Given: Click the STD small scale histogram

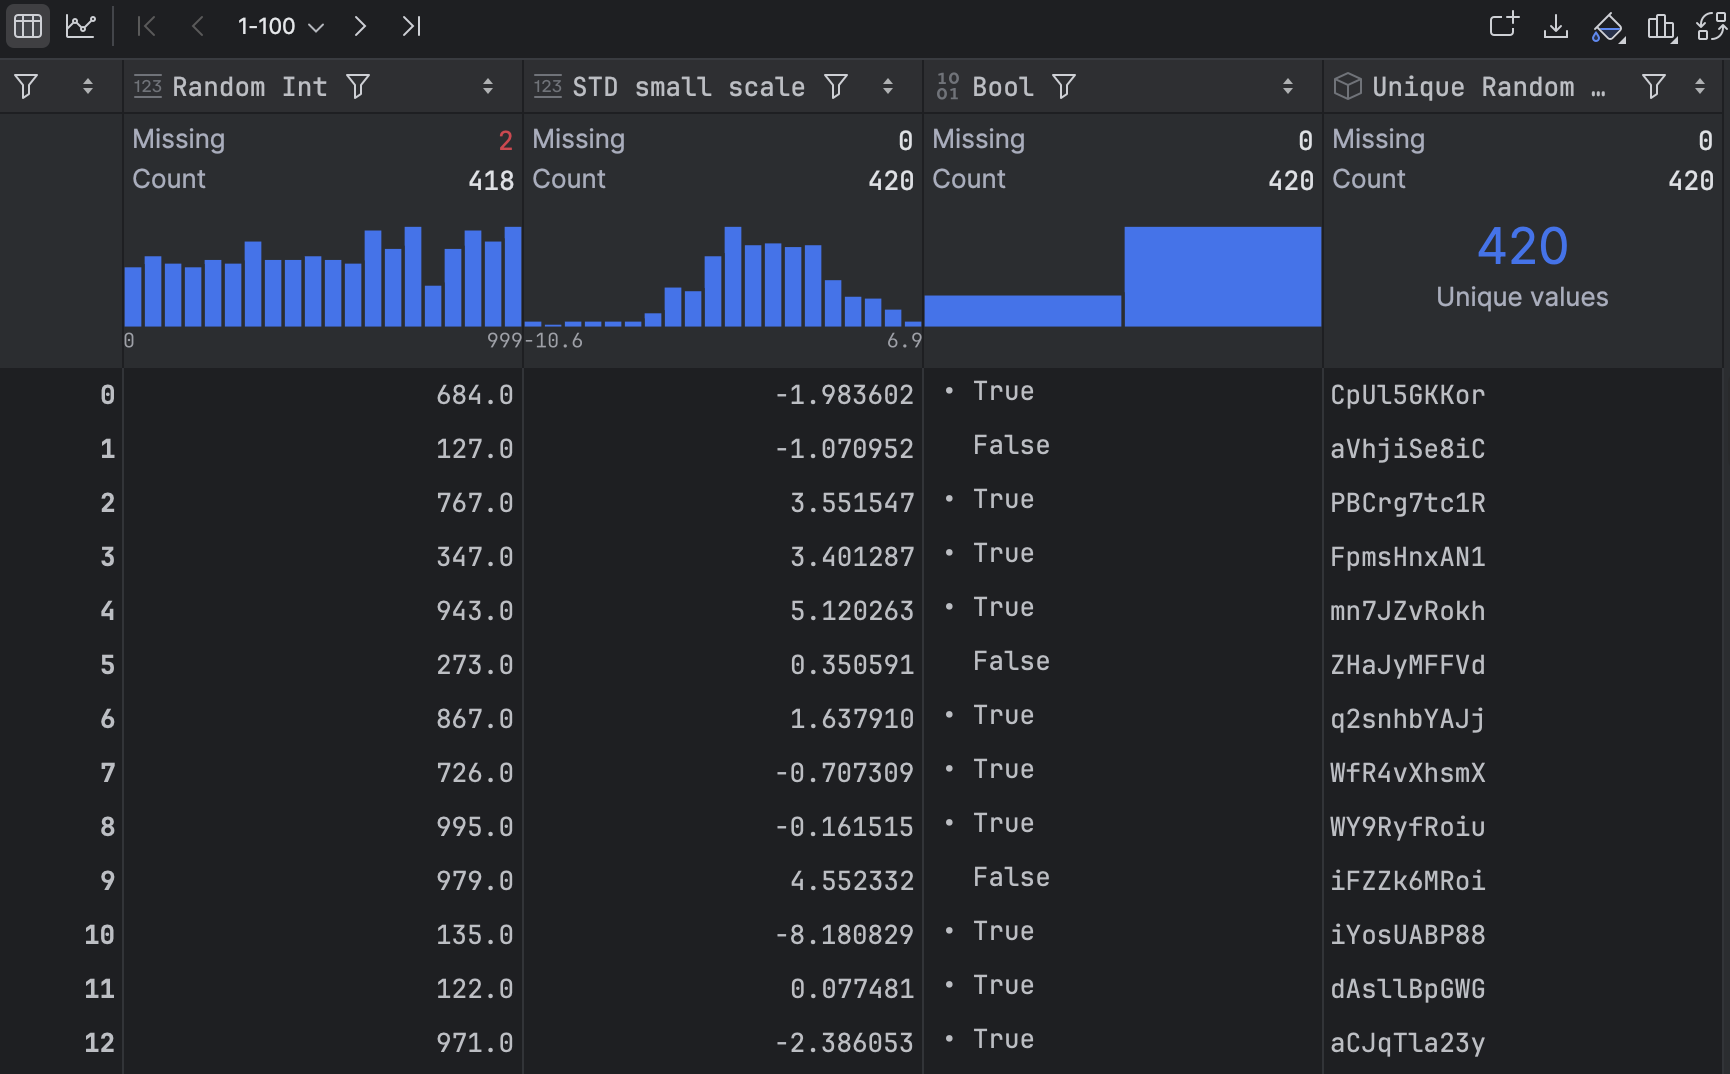Looking at the screenshot, I should click(723, 277).
